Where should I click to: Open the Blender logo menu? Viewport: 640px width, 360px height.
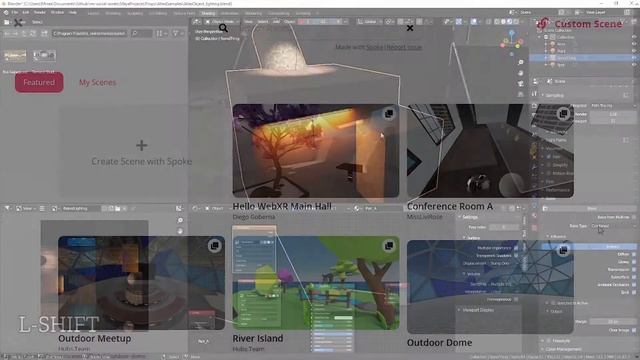(6, 13)
